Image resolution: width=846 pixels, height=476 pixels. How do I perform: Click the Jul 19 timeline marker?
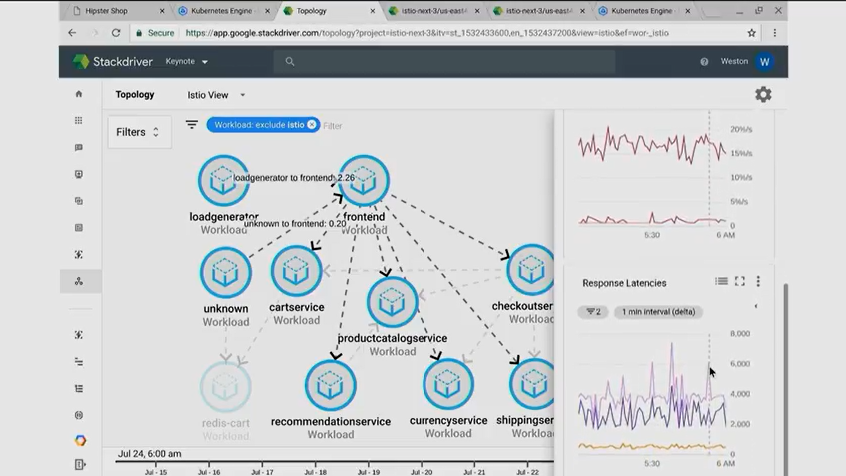pos(369,472)
